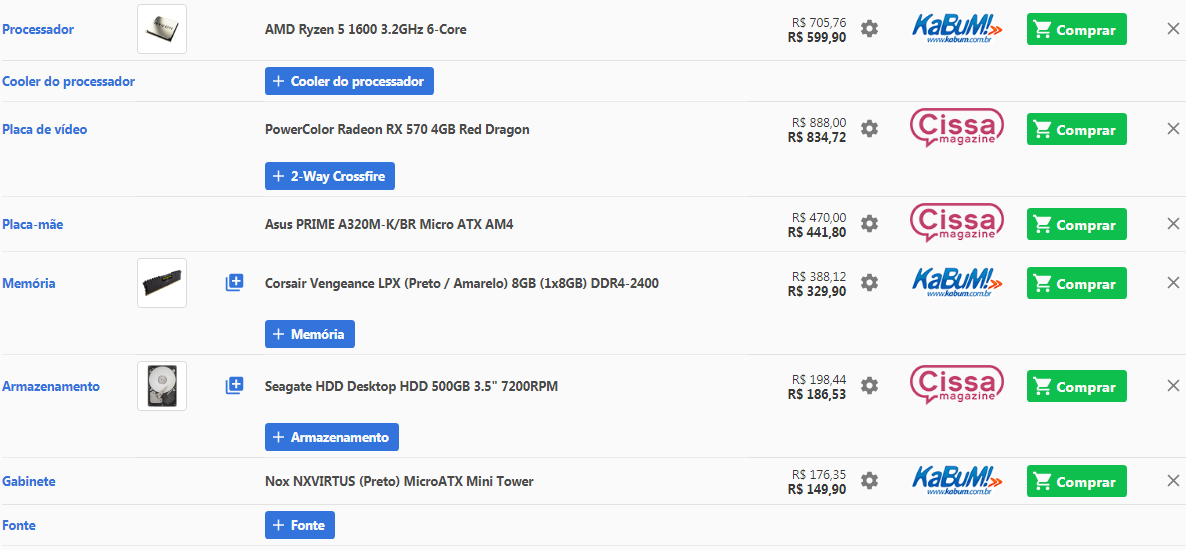
Task: Remove the Seagate HDD 500GB drive
Action: pyautogui.click(x=1173, y=386)
